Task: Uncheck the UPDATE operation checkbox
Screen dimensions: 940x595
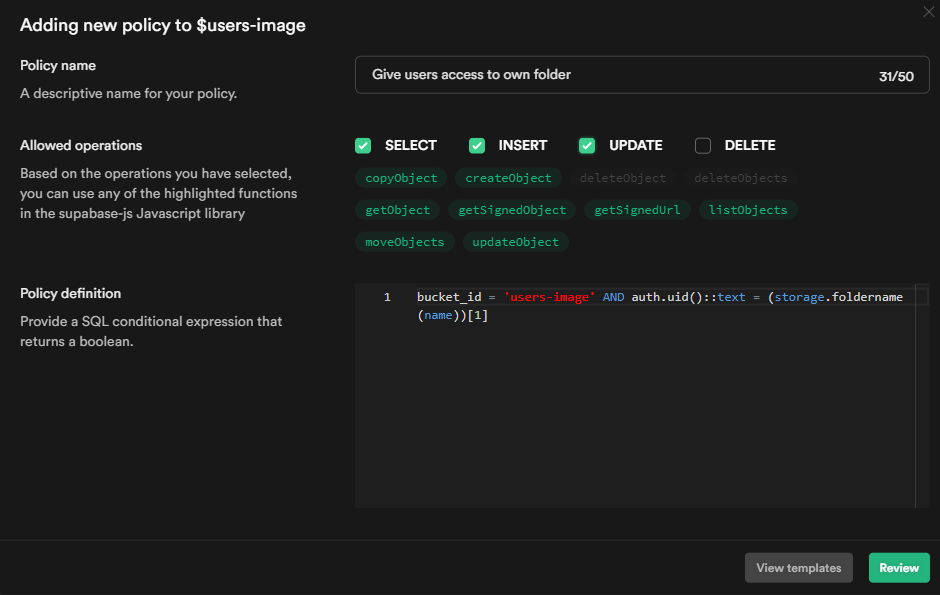Action: [587, 146]
